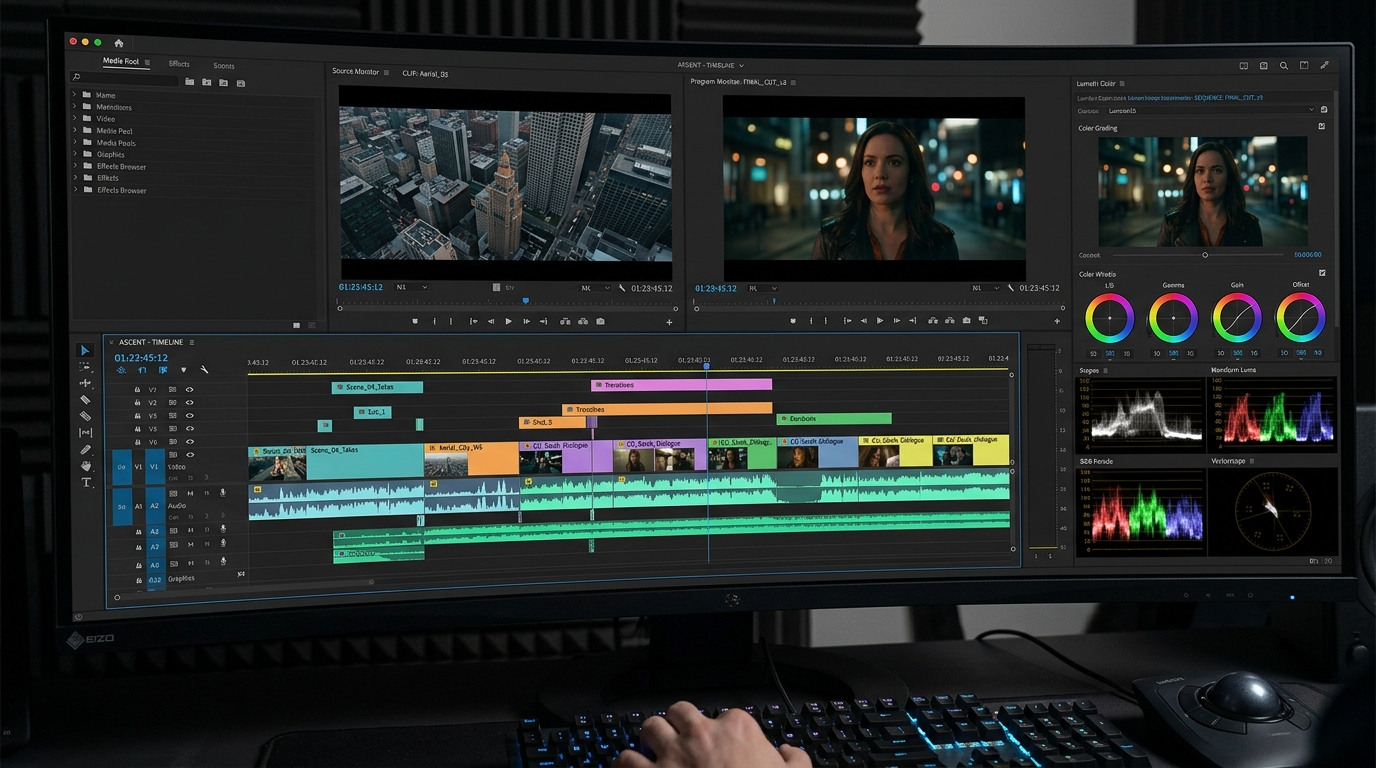The height and width of the screenshot is (768, 1376).
Task: Select the Scene_04_Takes clip on top track
Action: click(x=377, y=387)
